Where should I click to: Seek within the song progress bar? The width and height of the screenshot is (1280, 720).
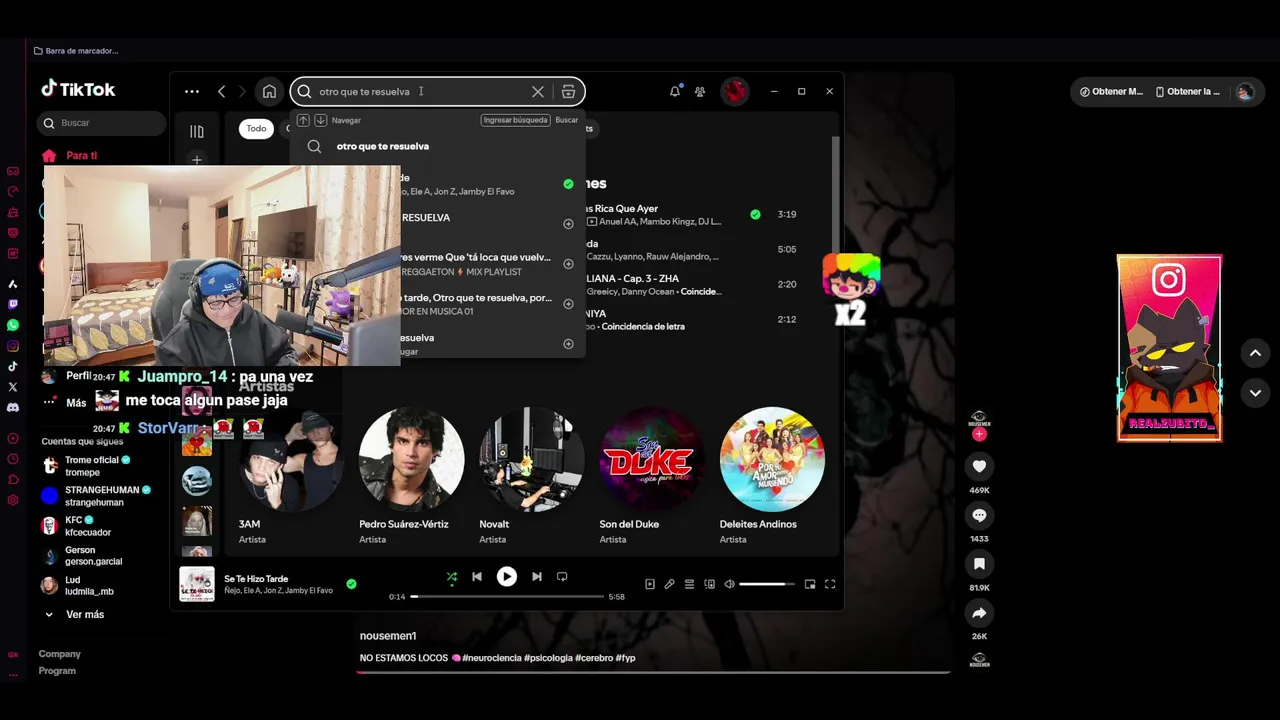click(507, 596)
